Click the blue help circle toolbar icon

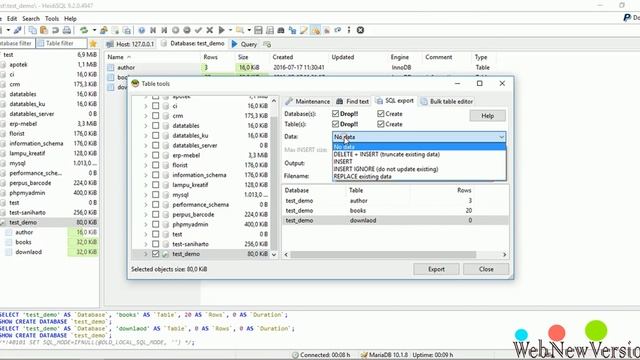pyautogui.click(x=142, y=30)
